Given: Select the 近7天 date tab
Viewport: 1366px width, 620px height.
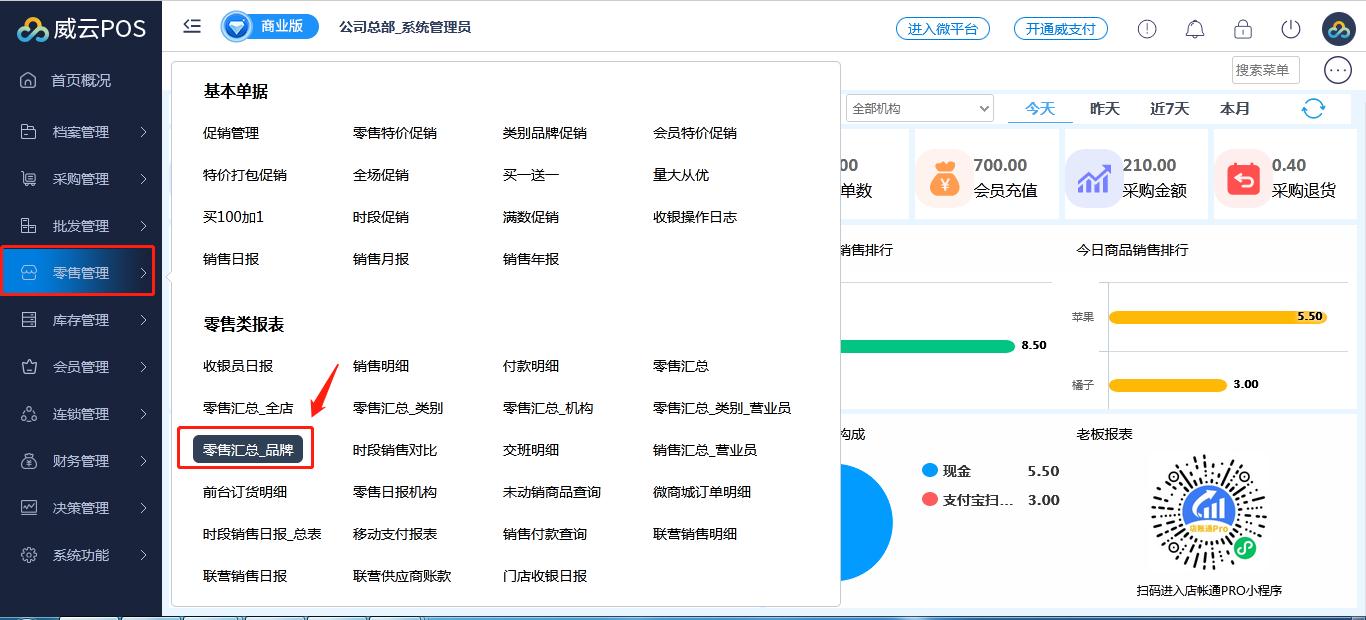Looking at the screenshot, I should tap(1169, 109).
